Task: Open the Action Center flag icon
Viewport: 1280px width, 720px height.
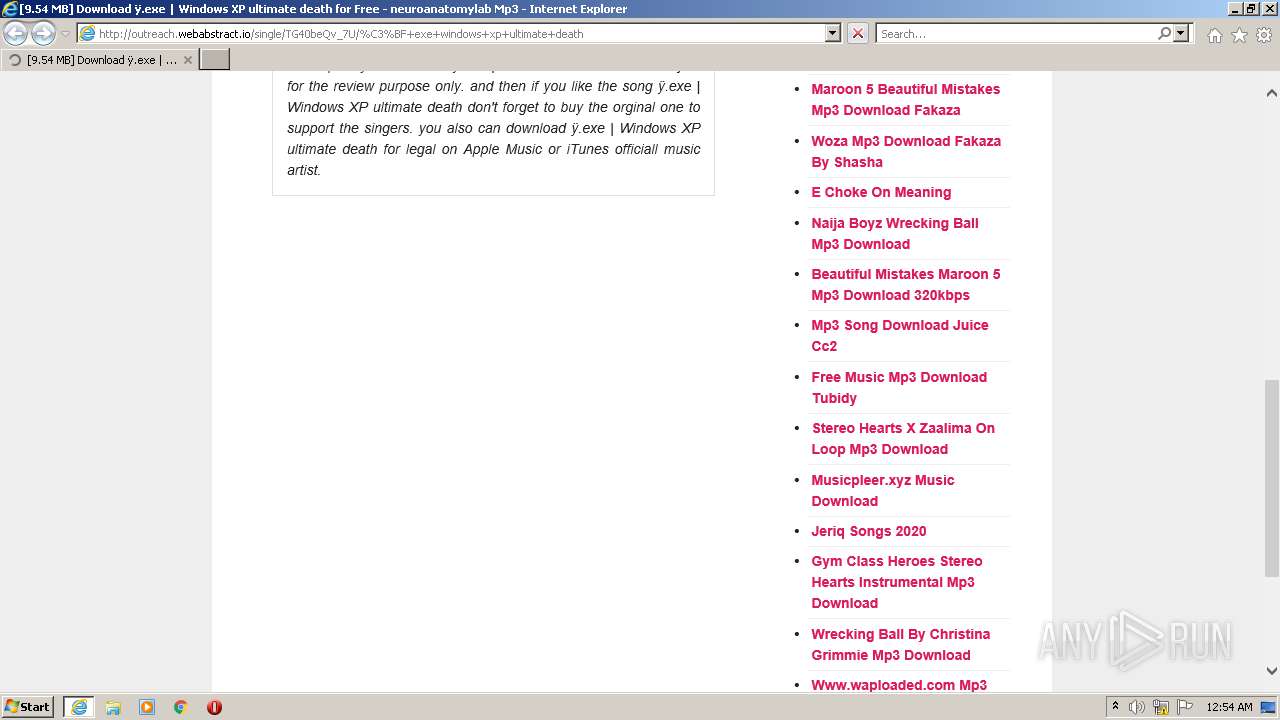Action: tap(1185, 707)
